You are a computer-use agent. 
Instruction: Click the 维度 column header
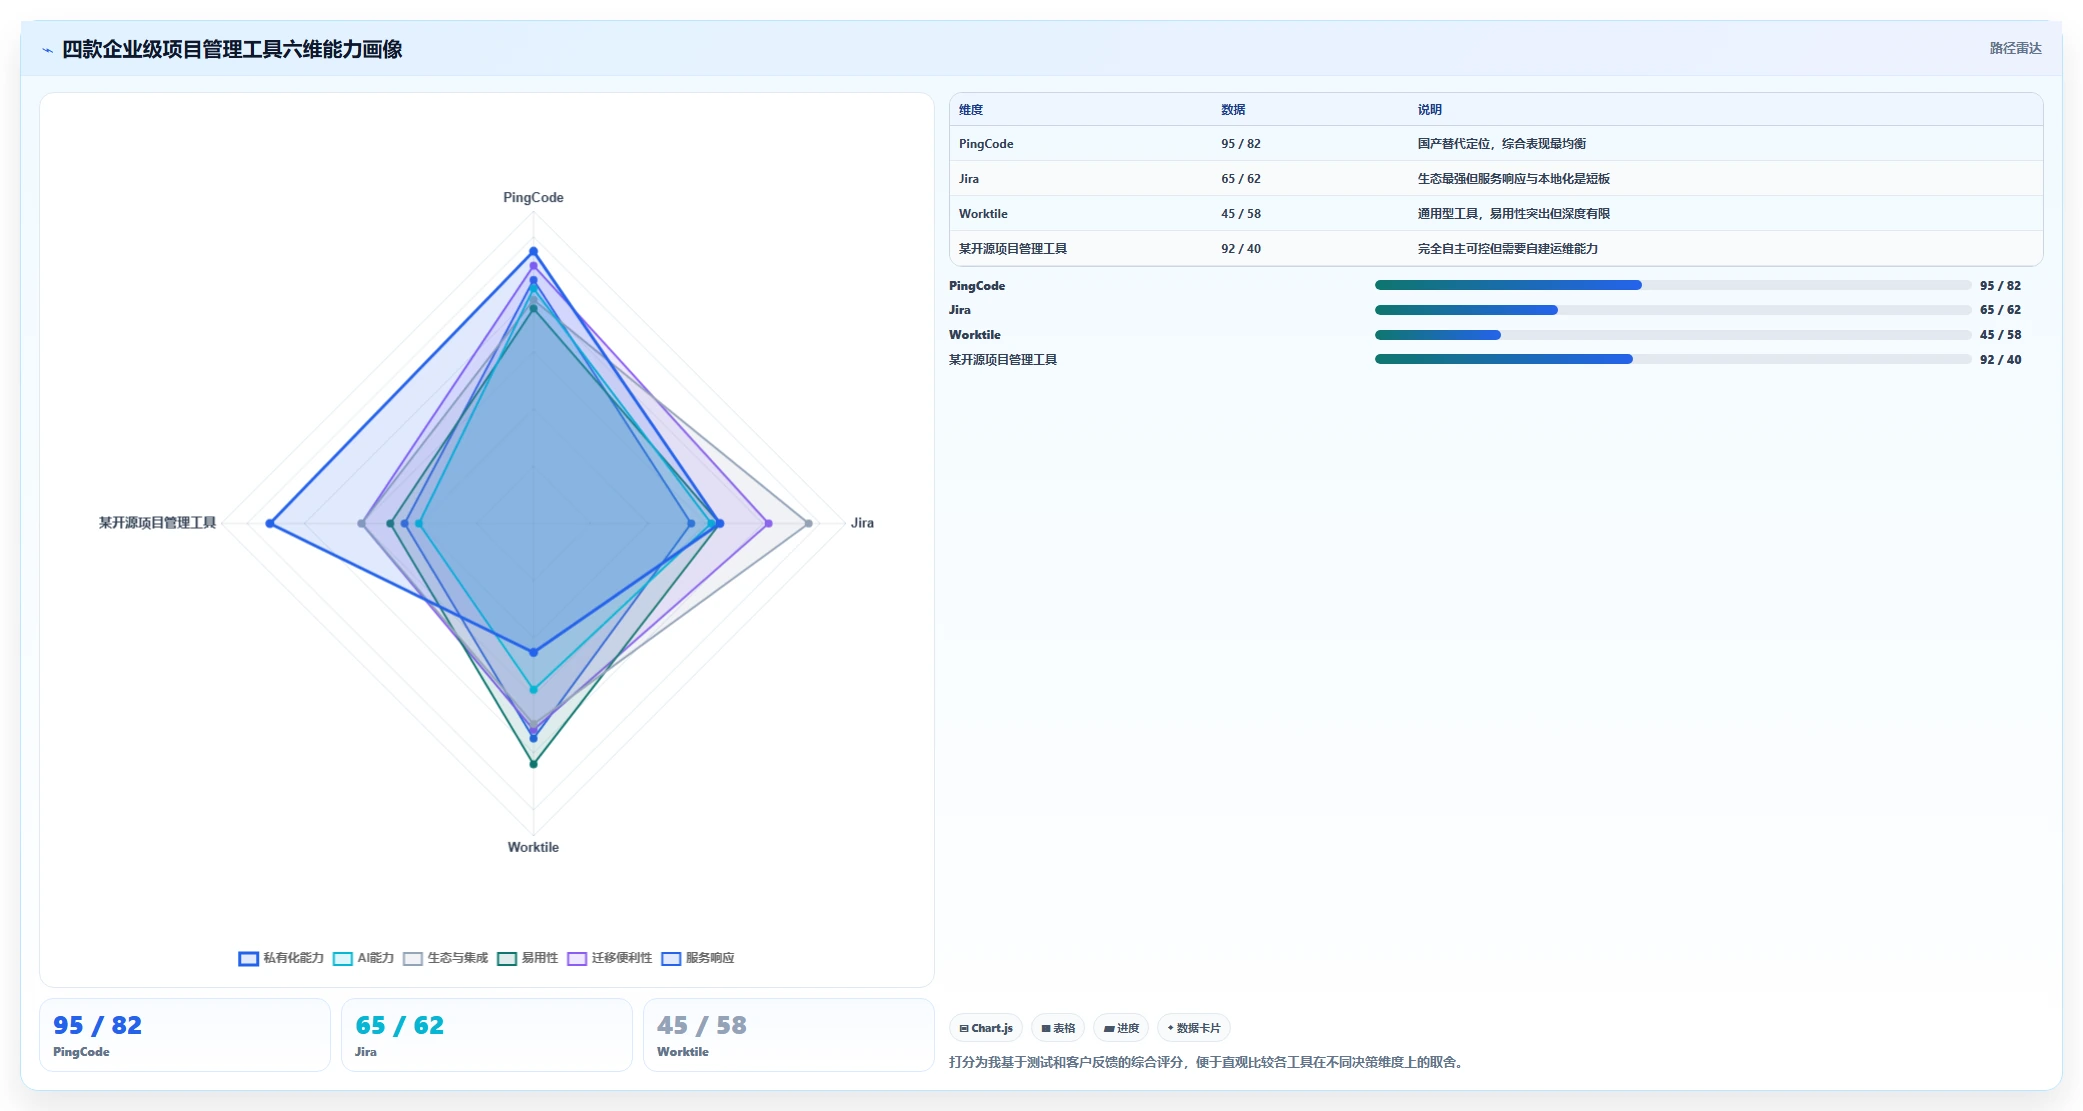[971, 110]
